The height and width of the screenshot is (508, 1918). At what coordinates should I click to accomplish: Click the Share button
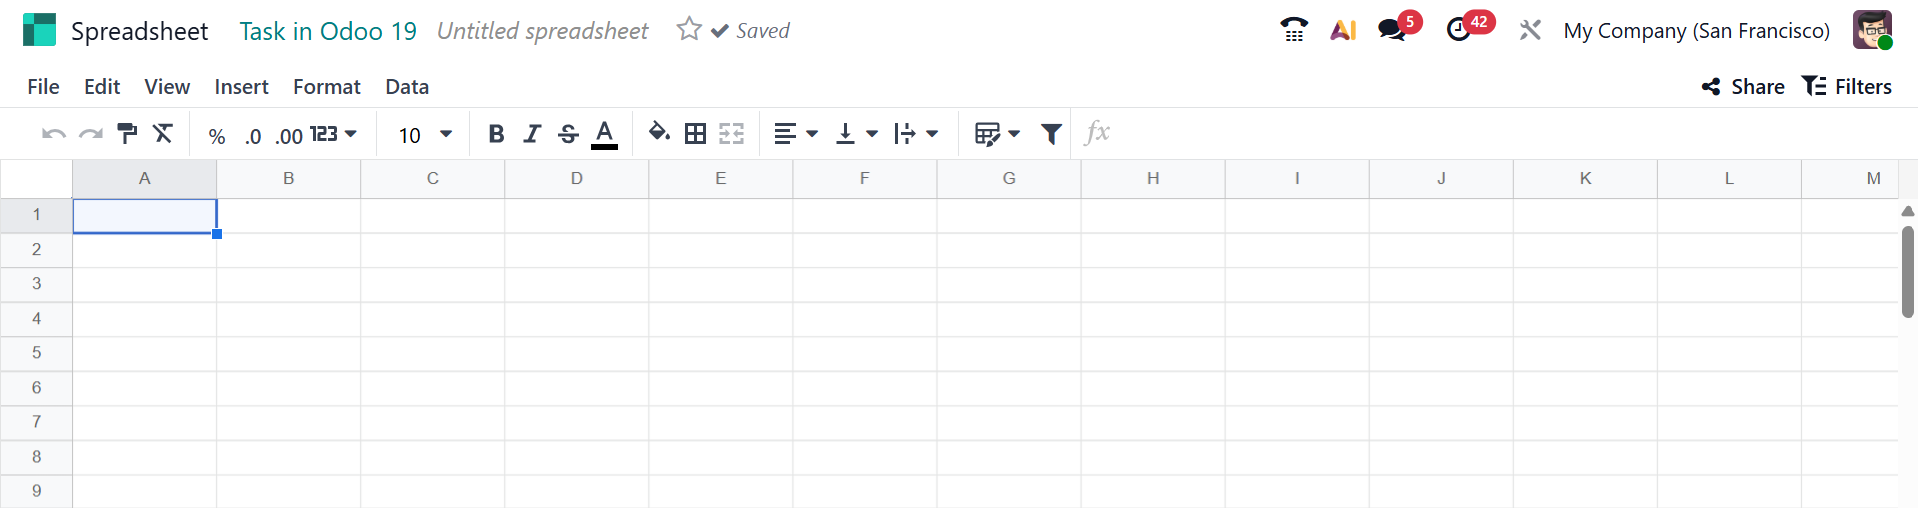point(1743,87)
